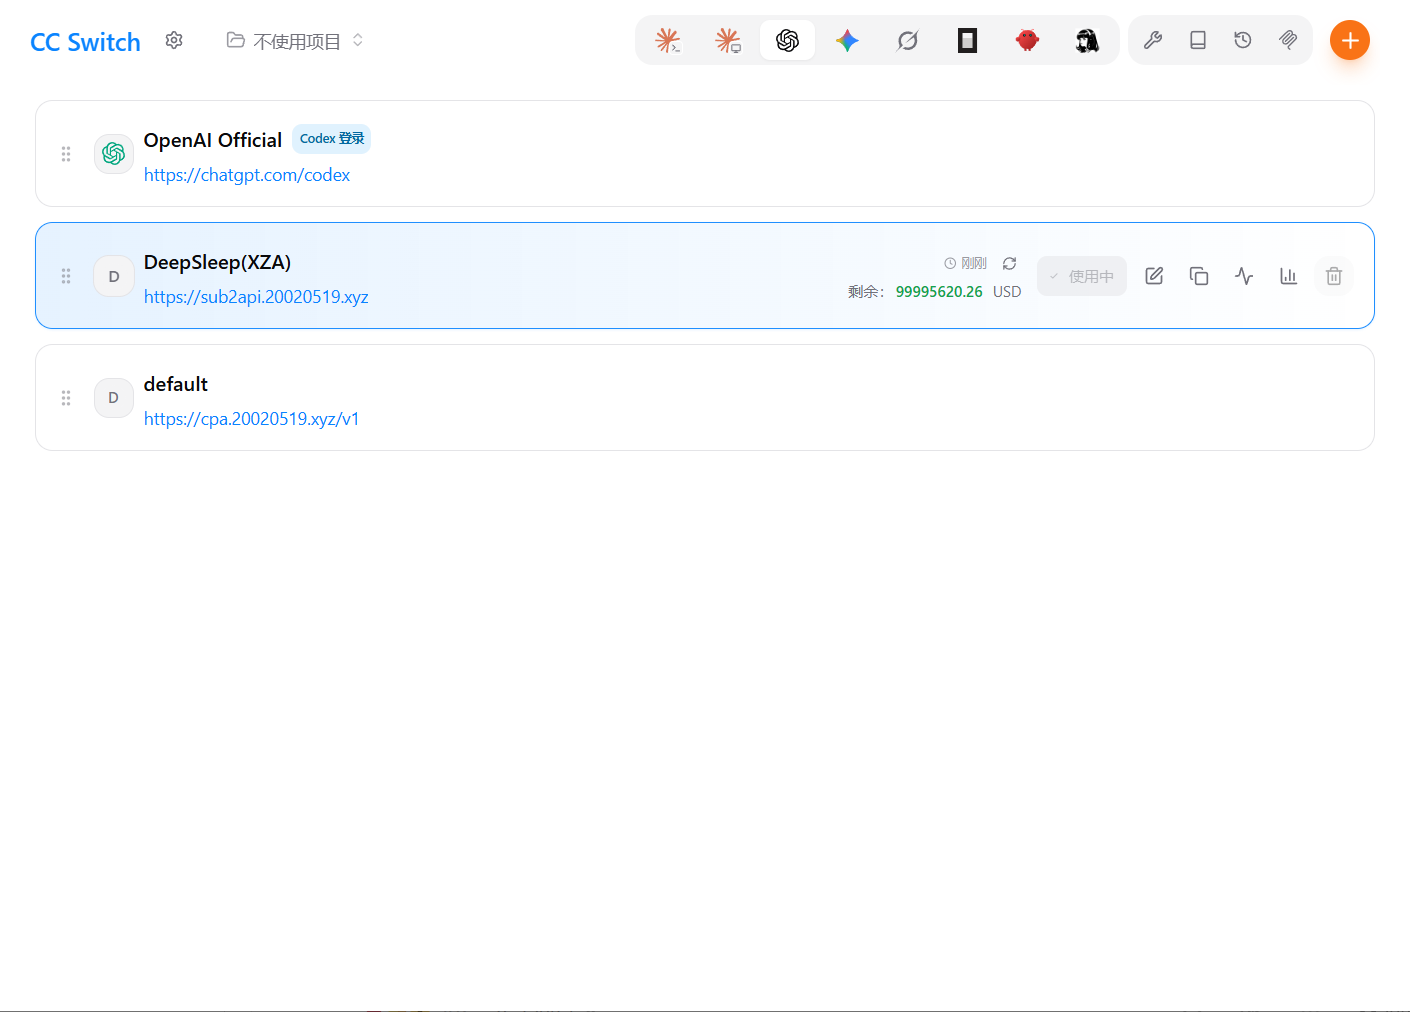Viewport: 1410px width, 1012px height.
Task: Duplicate the DeepSleep(XZA) provider
Action: coord(1199,276)
